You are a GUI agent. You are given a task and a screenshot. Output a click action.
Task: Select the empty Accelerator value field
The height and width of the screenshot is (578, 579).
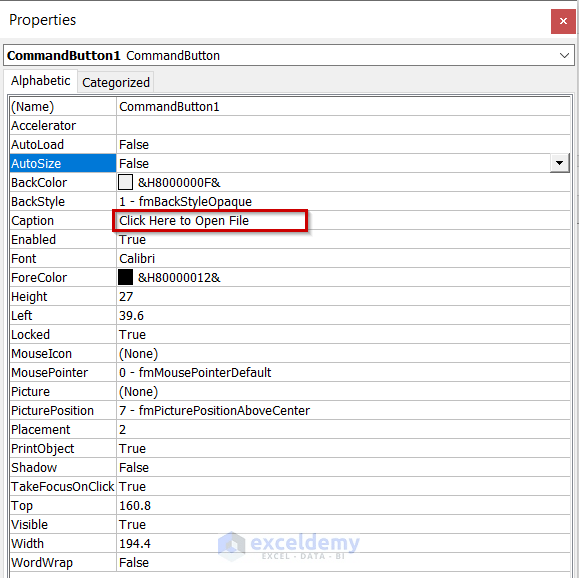click(x=343, y=126)
